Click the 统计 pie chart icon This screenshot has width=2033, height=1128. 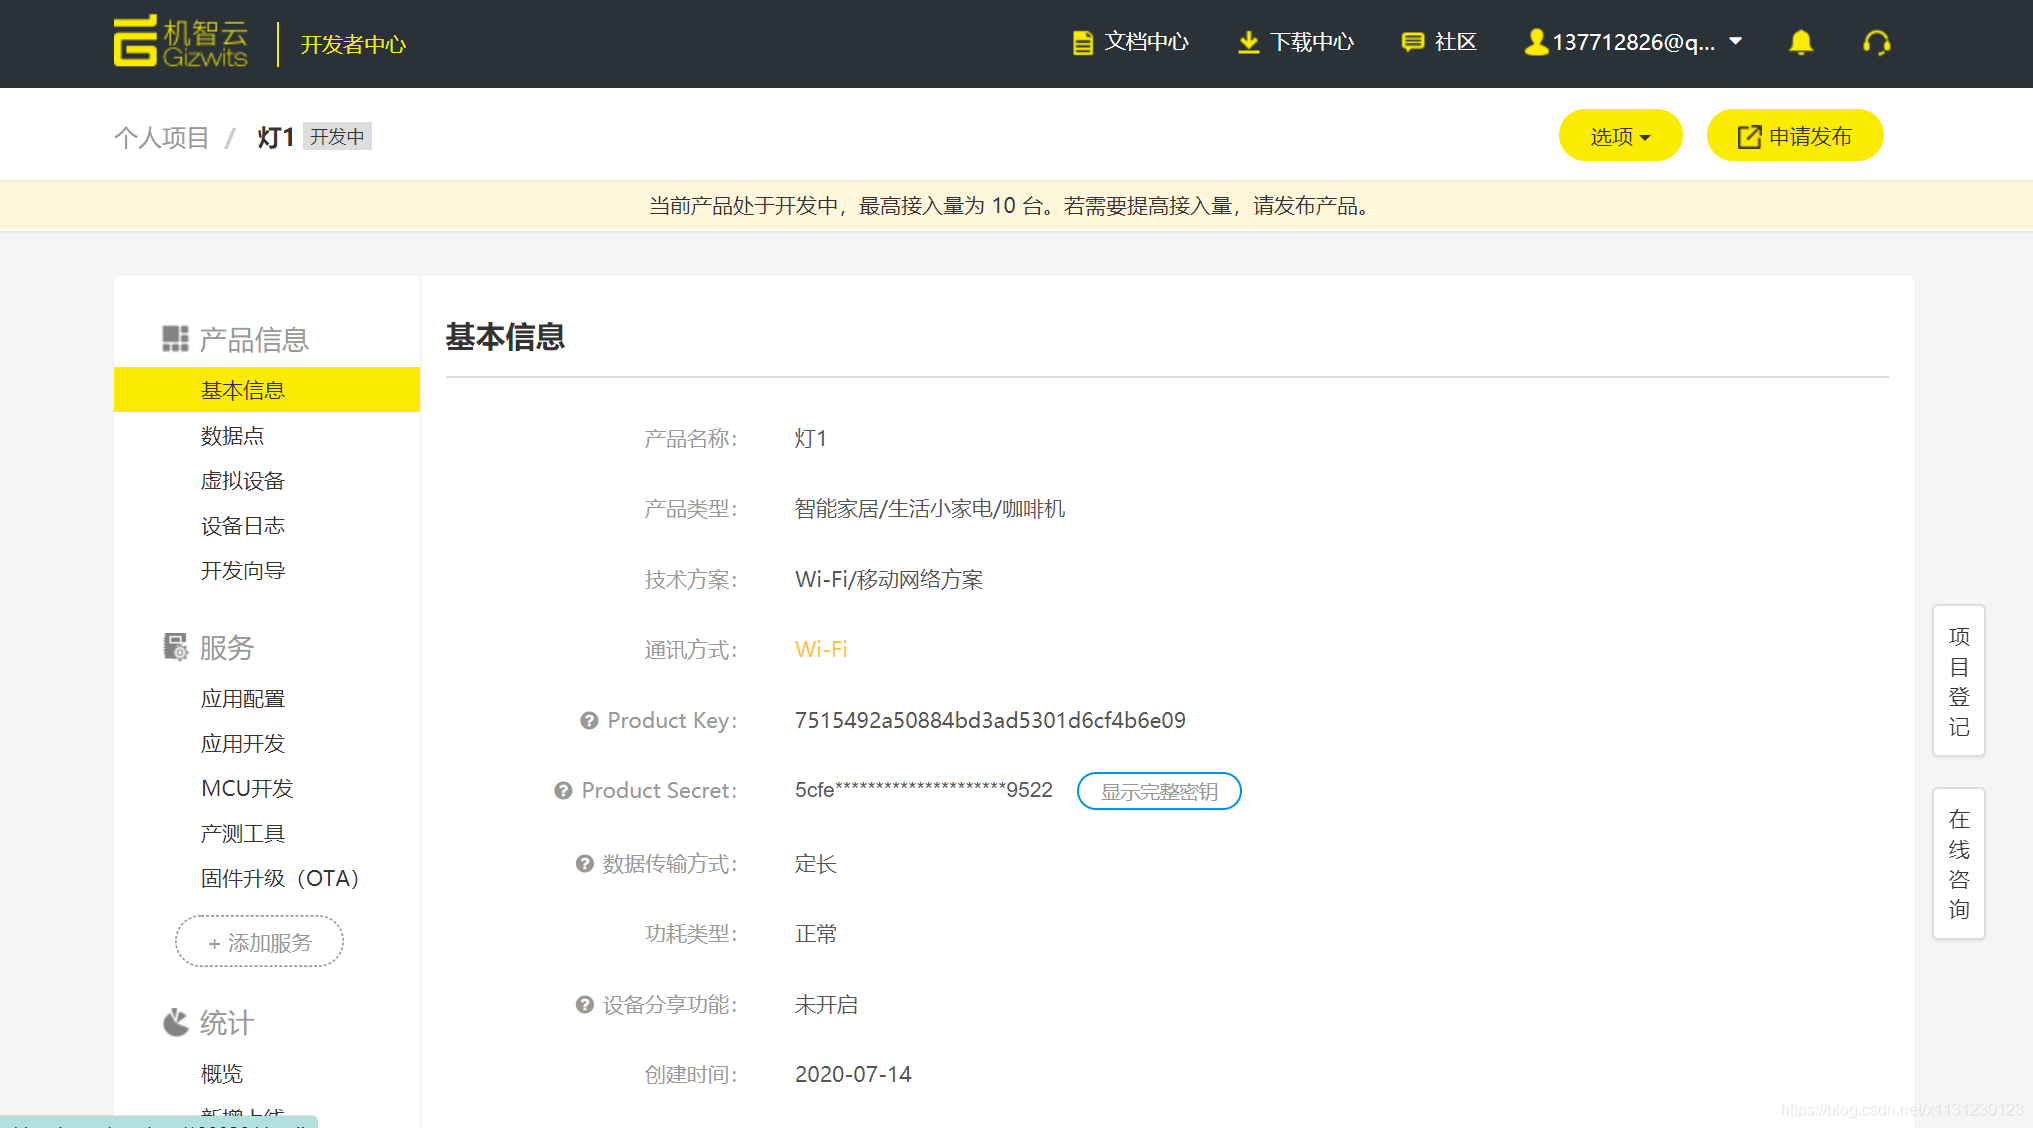point(175,1022)
